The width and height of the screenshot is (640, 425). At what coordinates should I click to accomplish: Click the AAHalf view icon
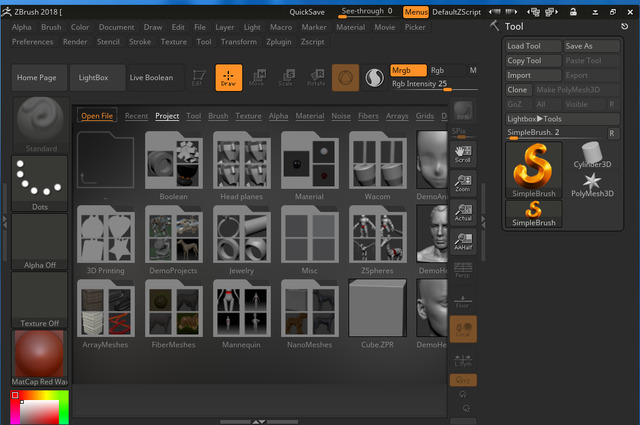462,239
